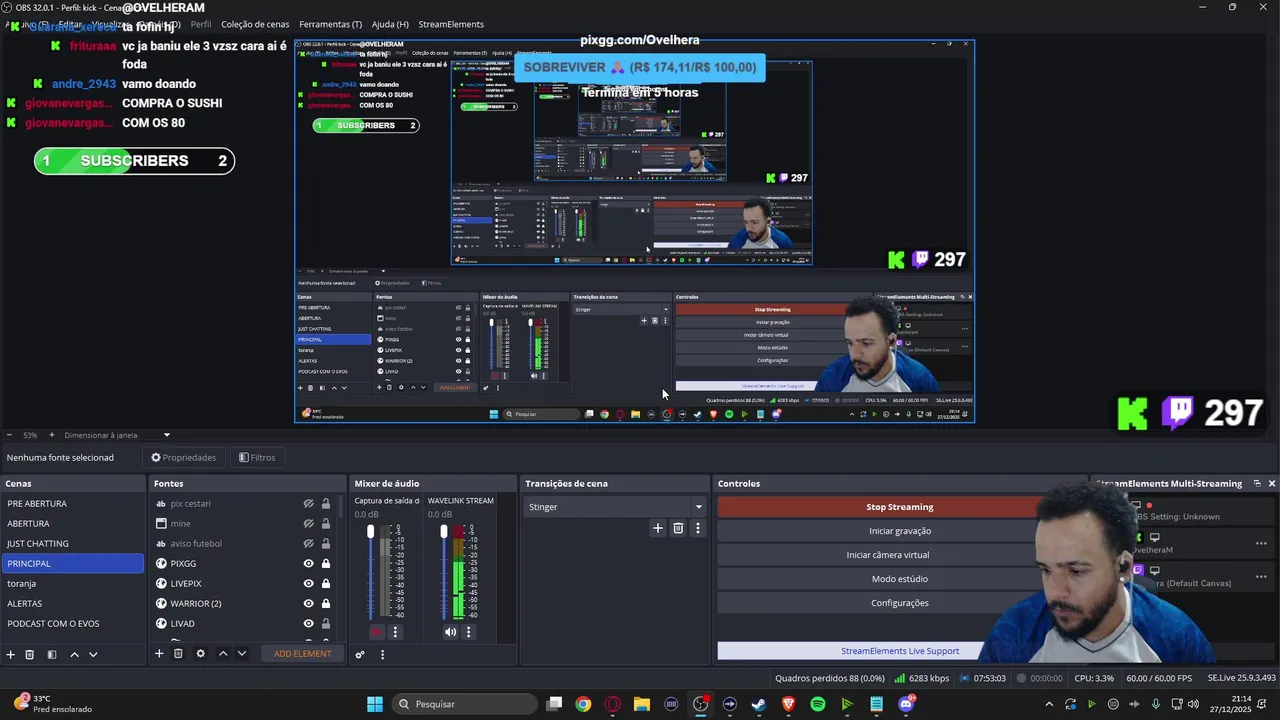Select the JUST CHATTING scene
Image resolution: width=1280 pixels, height=720 pixels.
73,544
